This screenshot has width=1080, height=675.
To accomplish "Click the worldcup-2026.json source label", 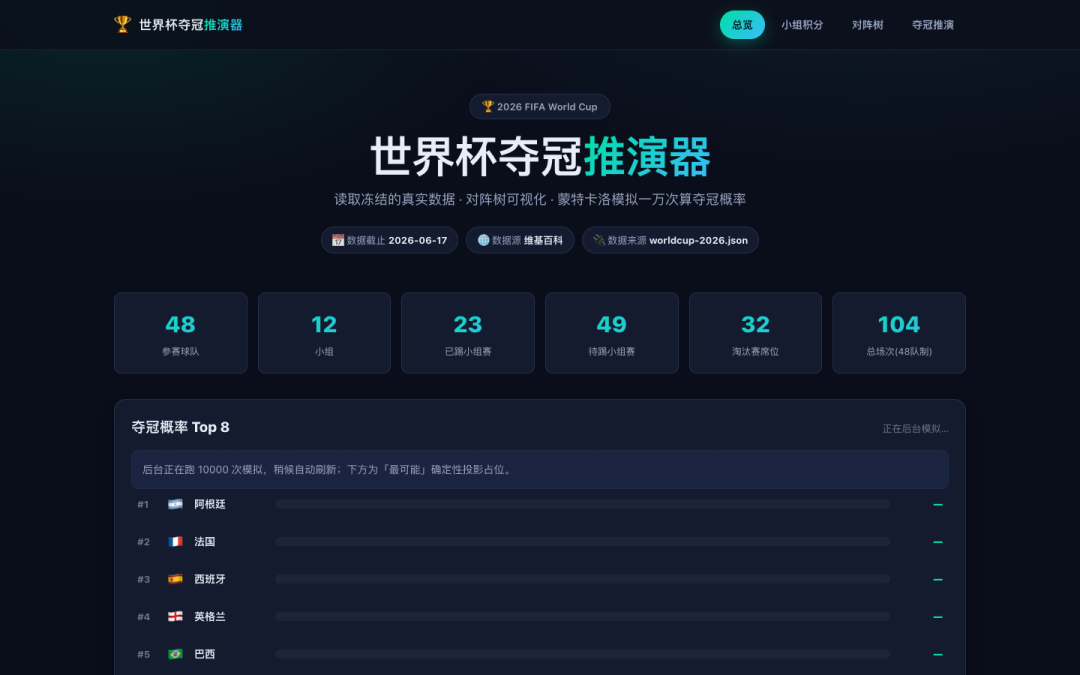I will click(x=698, y=240).
